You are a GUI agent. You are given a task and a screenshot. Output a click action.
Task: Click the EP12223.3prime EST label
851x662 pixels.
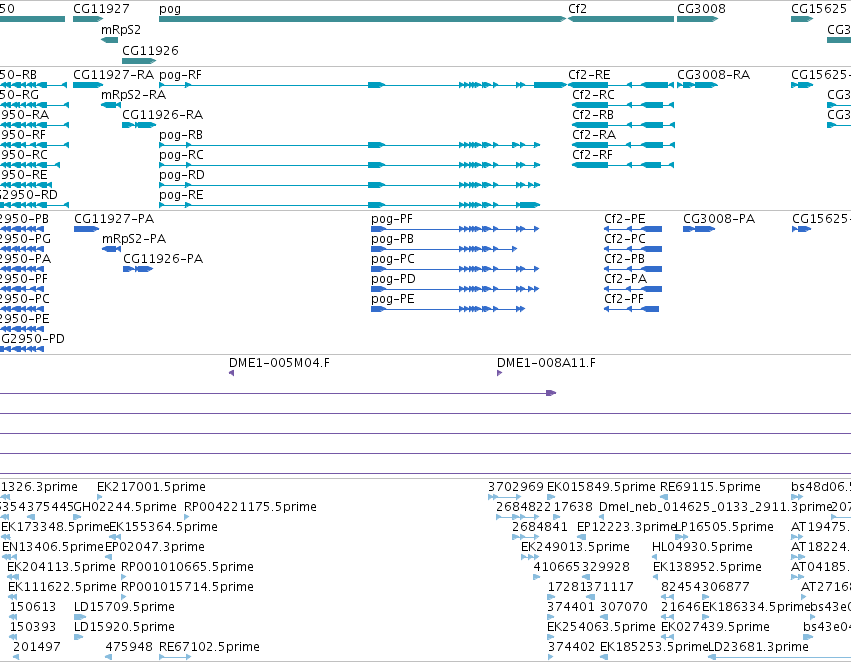pyautogui.click(x=626, y=527)
